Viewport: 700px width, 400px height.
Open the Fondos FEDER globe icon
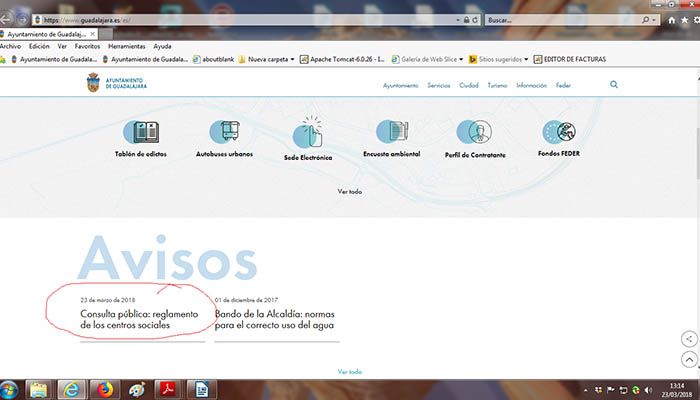(559, 132)
